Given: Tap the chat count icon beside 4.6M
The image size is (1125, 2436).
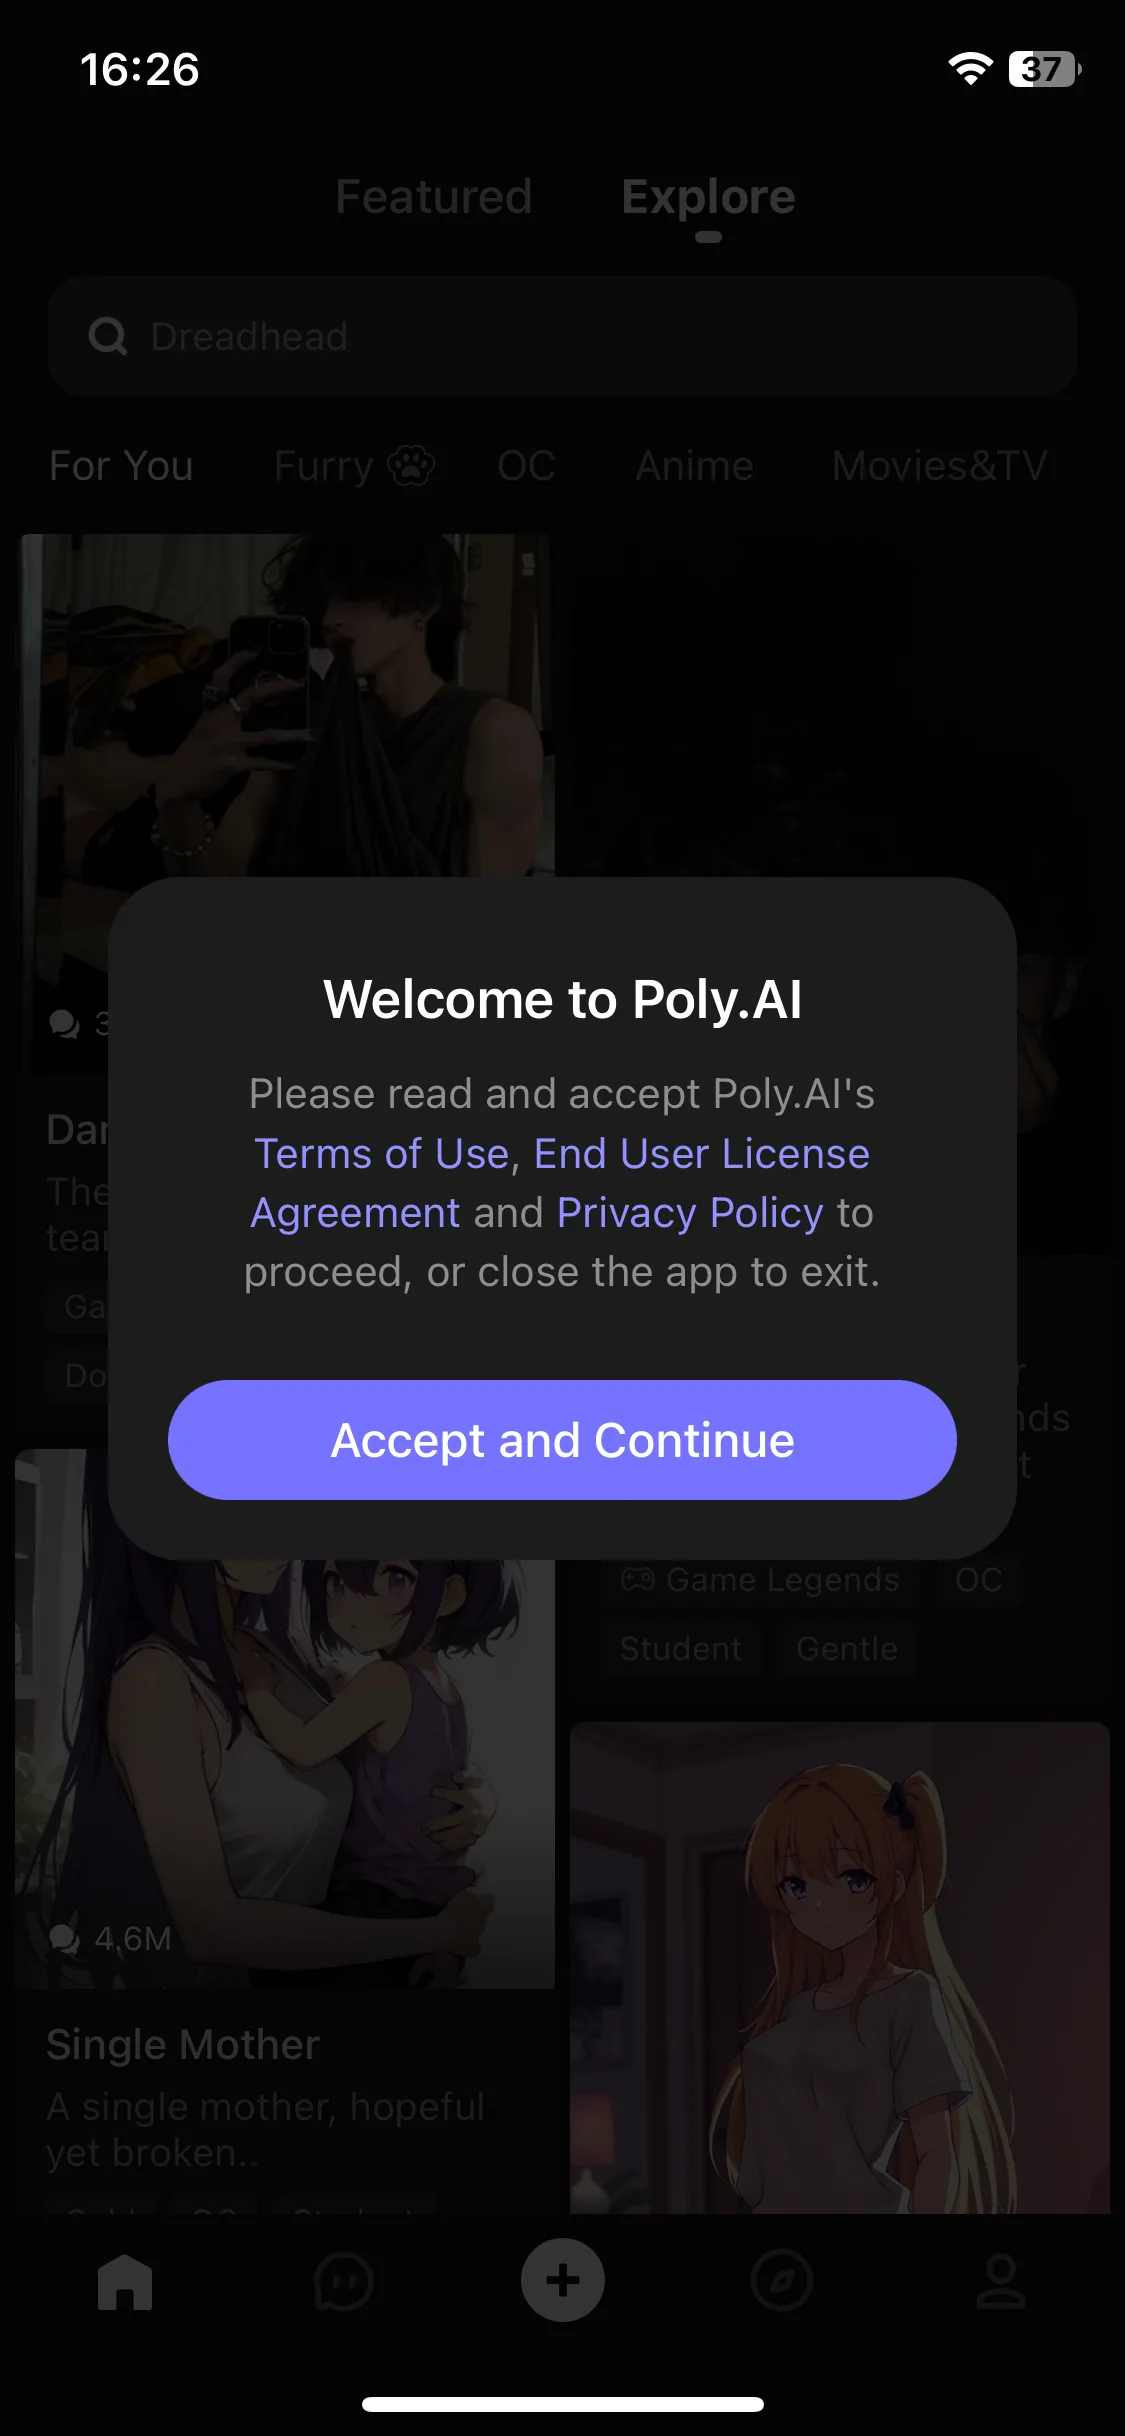Looking at the screenshot, I should 65,1939.
